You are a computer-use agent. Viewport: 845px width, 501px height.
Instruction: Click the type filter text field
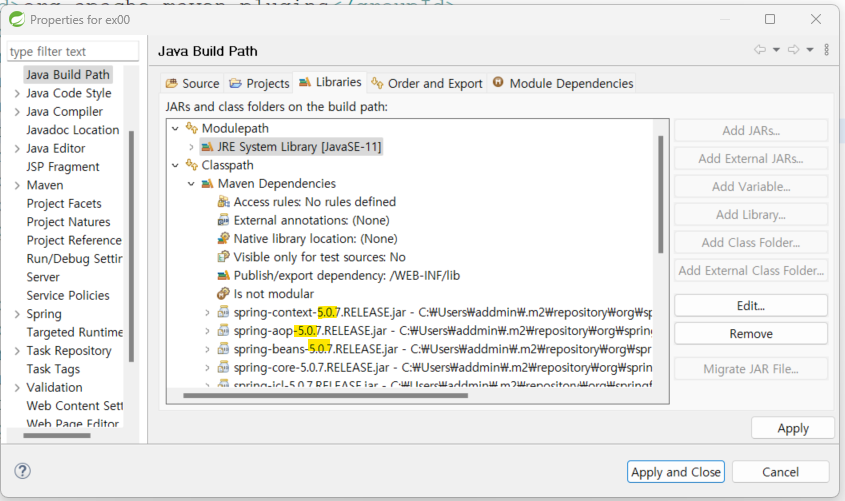point(73,52)
